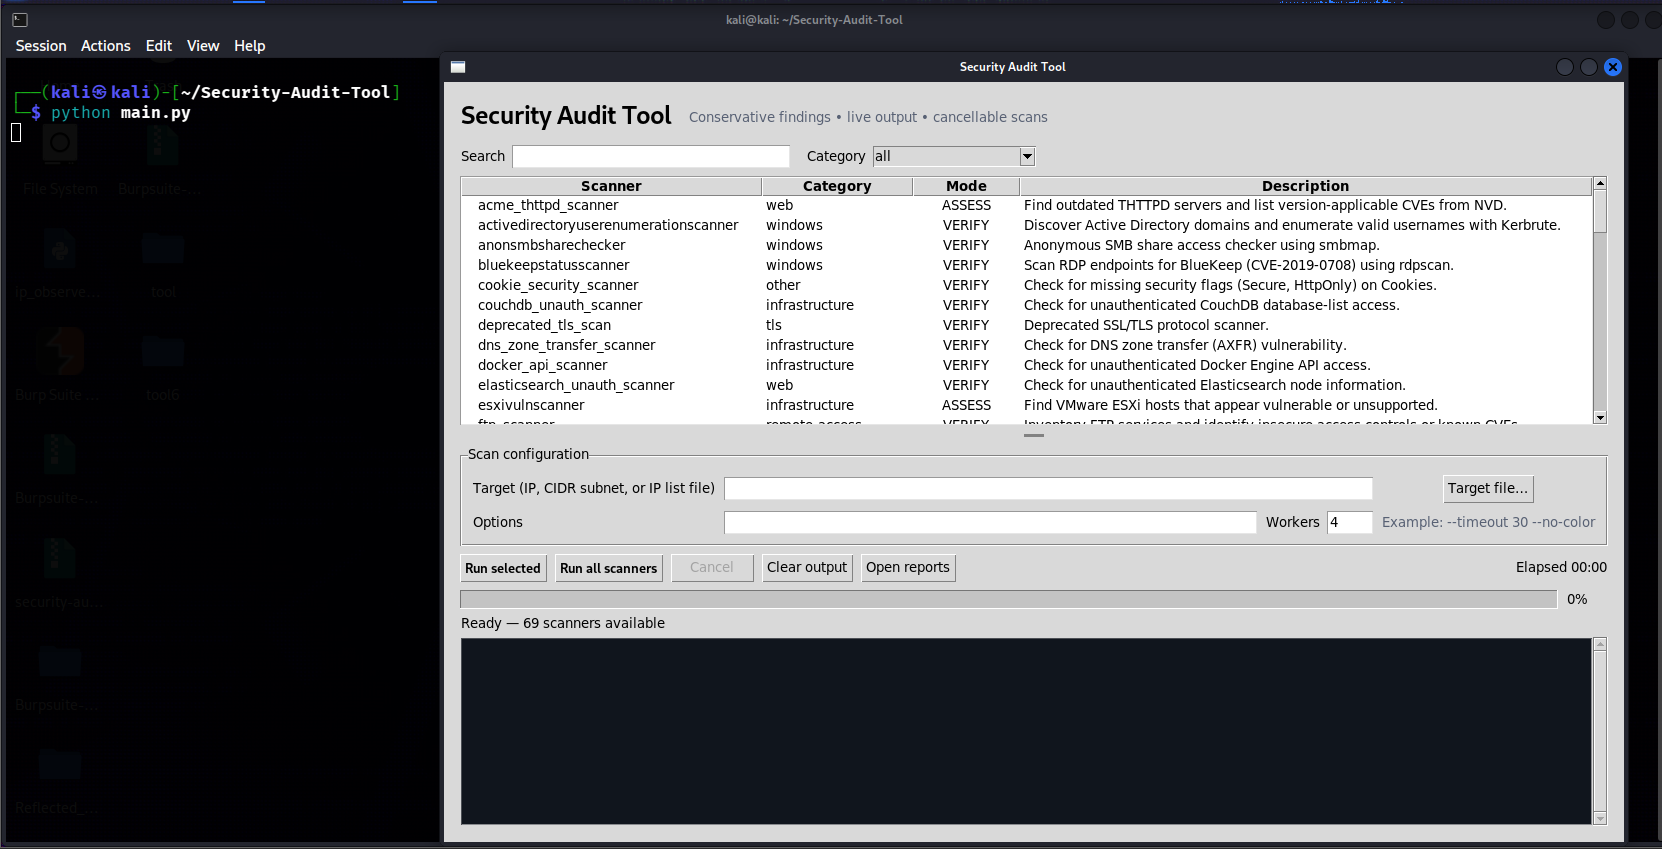Click scroll-up arrow of the scanner list
Viewport: 1662px width, 849px height.
(1600, 184)
